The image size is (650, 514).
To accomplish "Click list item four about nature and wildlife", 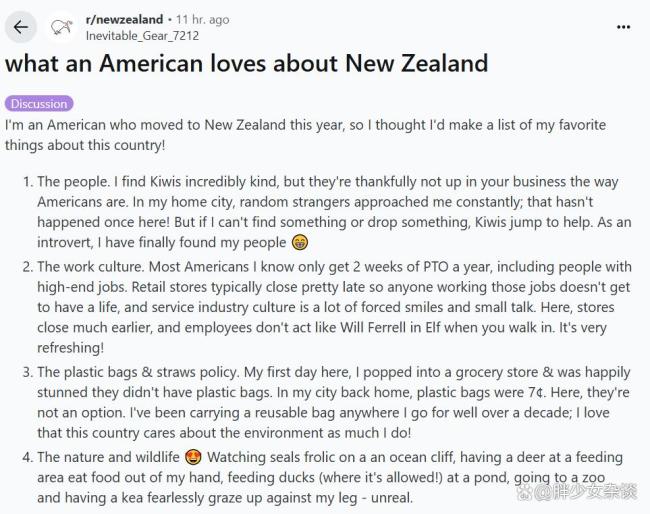I will 323,477.
